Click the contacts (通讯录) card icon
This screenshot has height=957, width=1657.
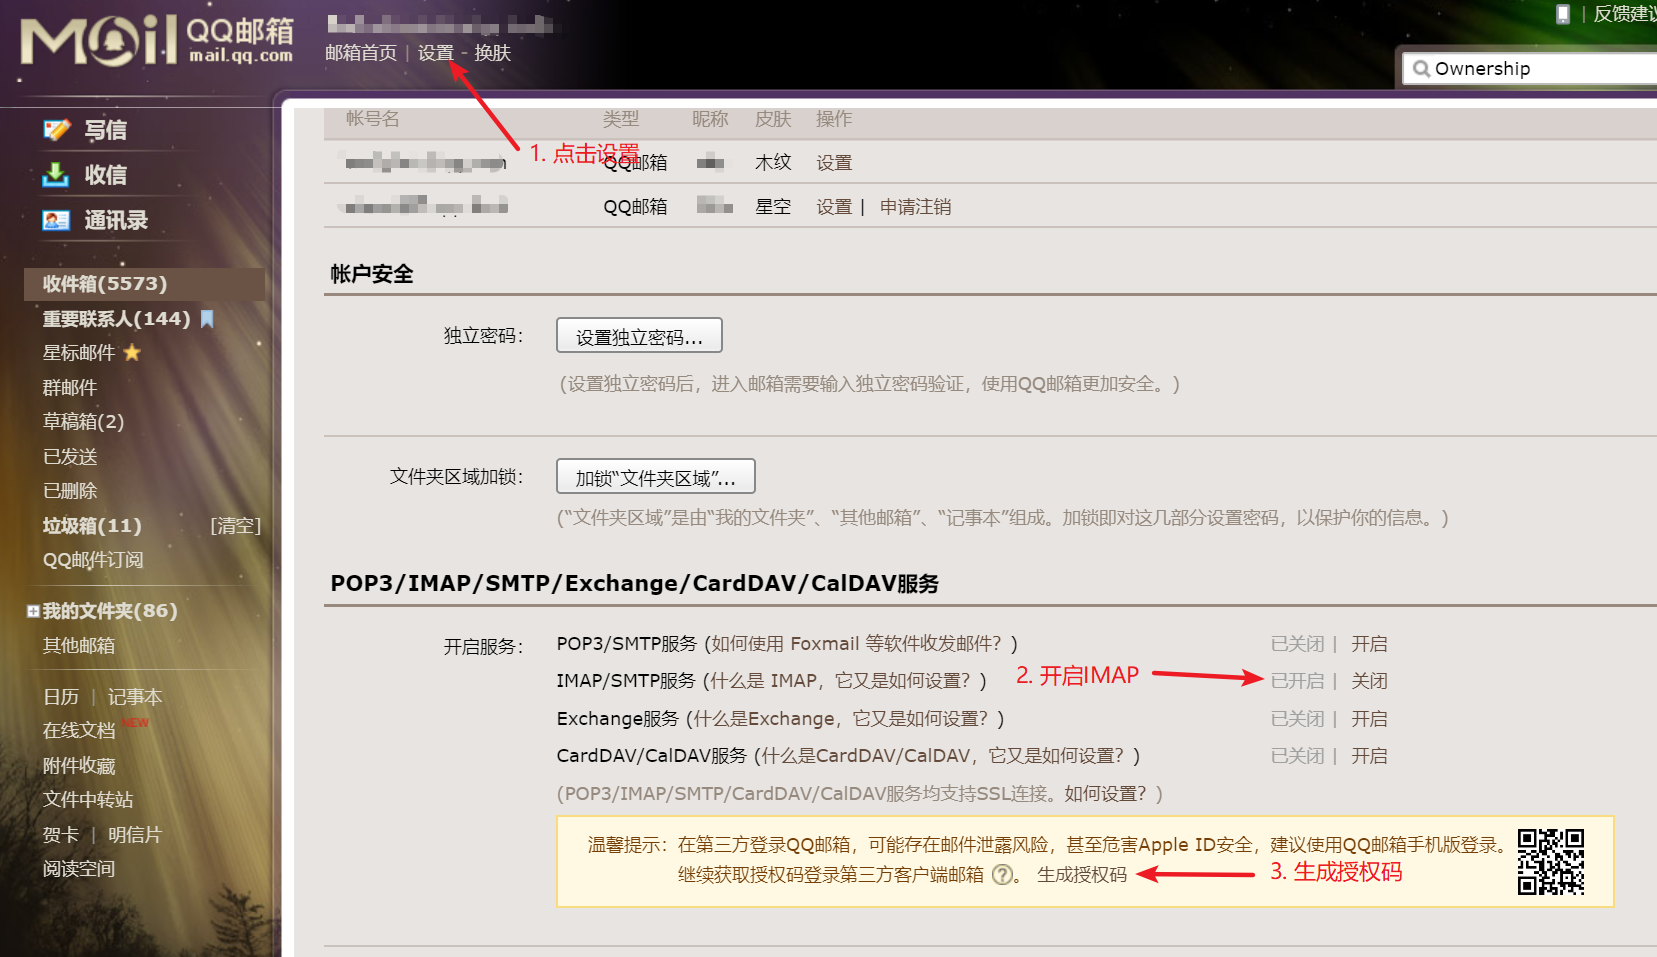[56, 220]
